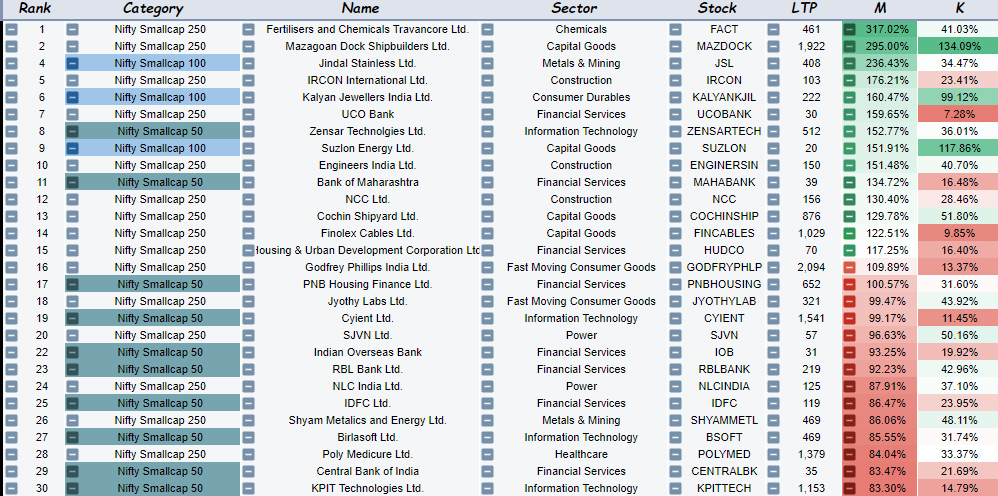Select the 51.80% K value cell
The width and height of the screenshot is (998, 496).
point(958,216)
